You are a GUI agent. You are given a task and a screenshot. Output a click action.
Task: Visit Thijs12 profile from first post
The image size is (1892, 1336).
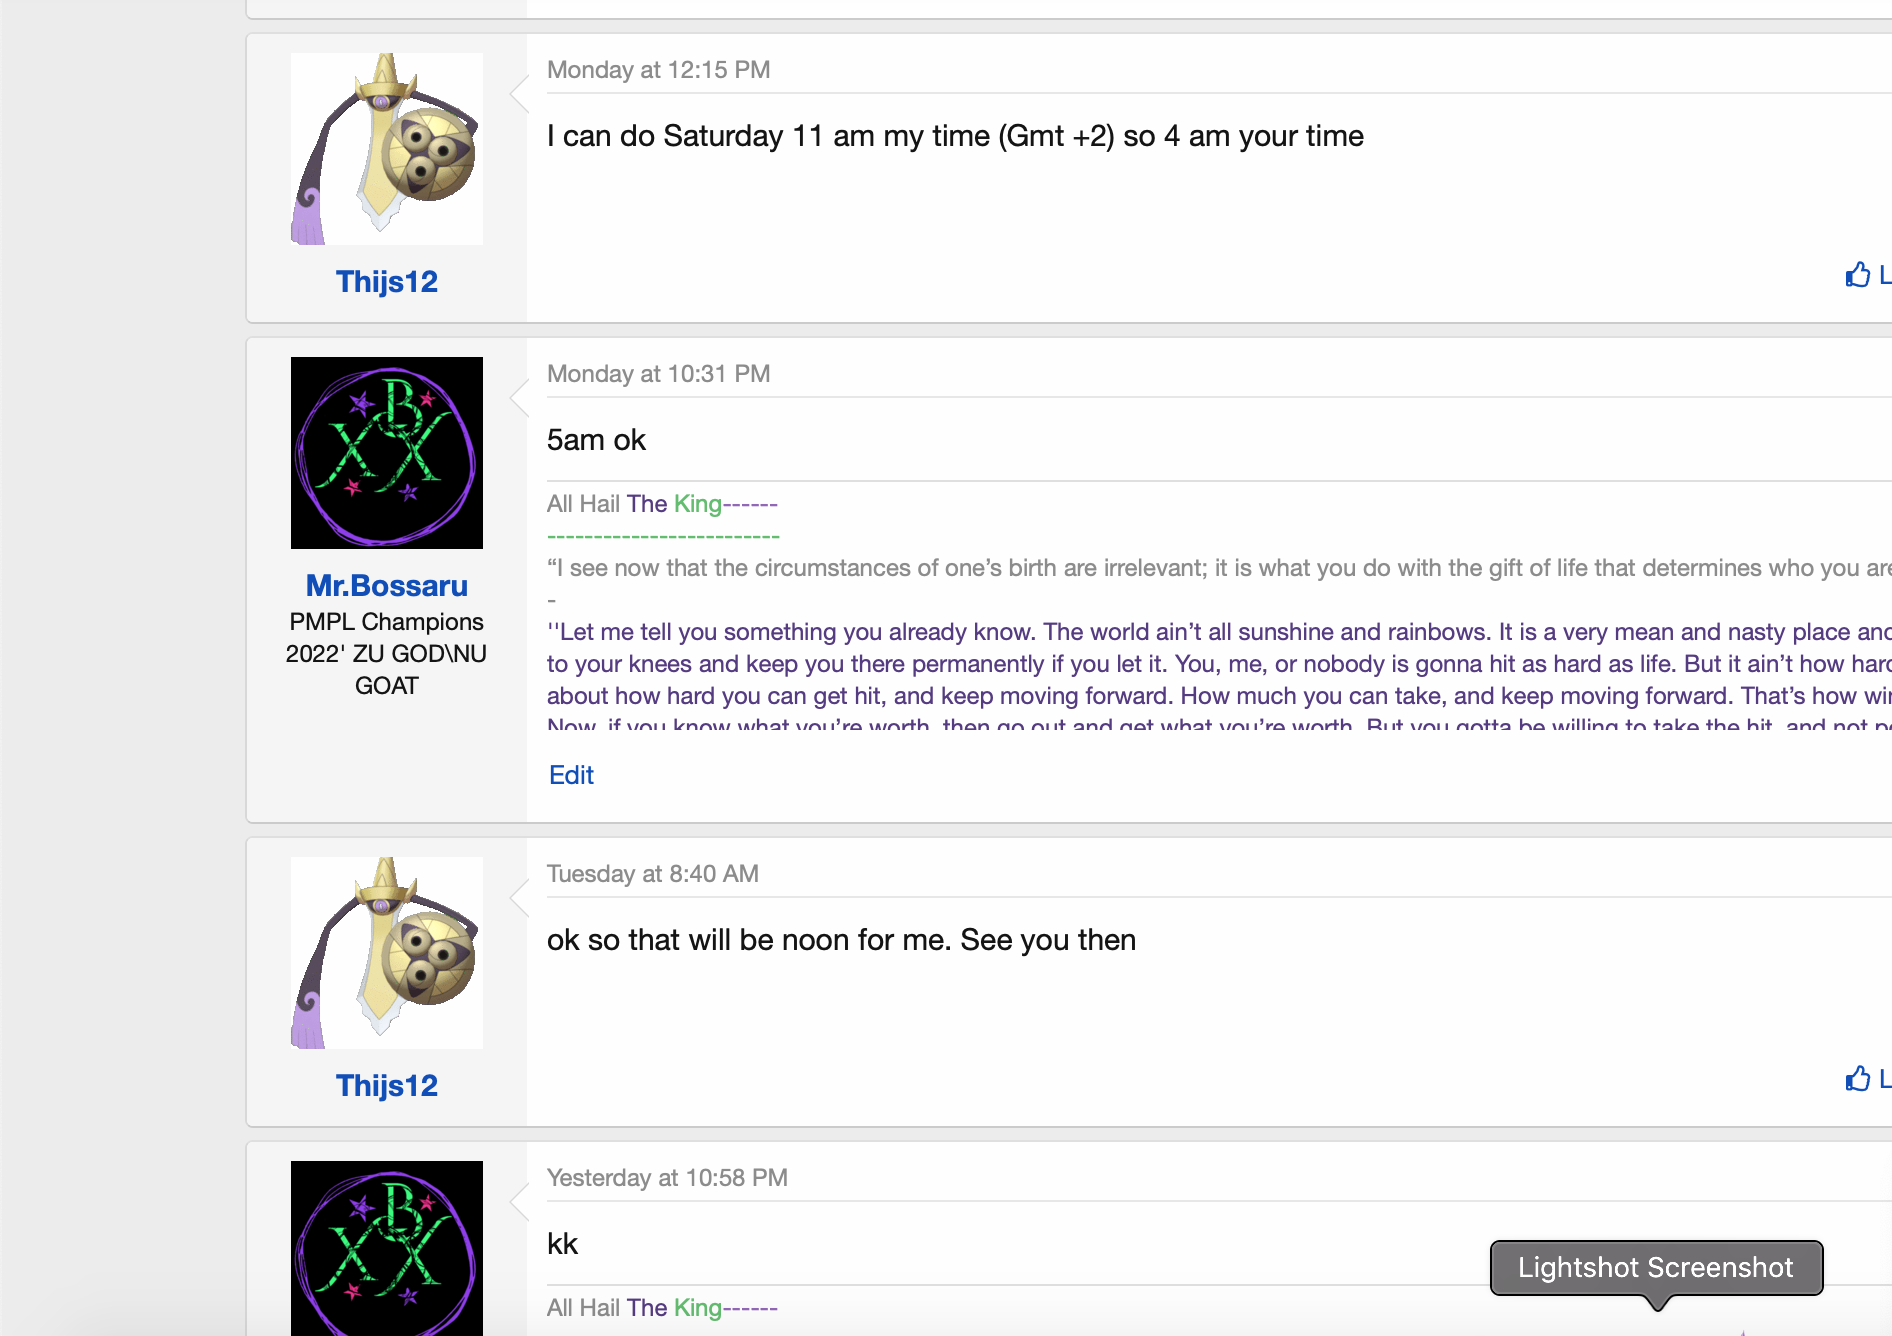point(387,282)
